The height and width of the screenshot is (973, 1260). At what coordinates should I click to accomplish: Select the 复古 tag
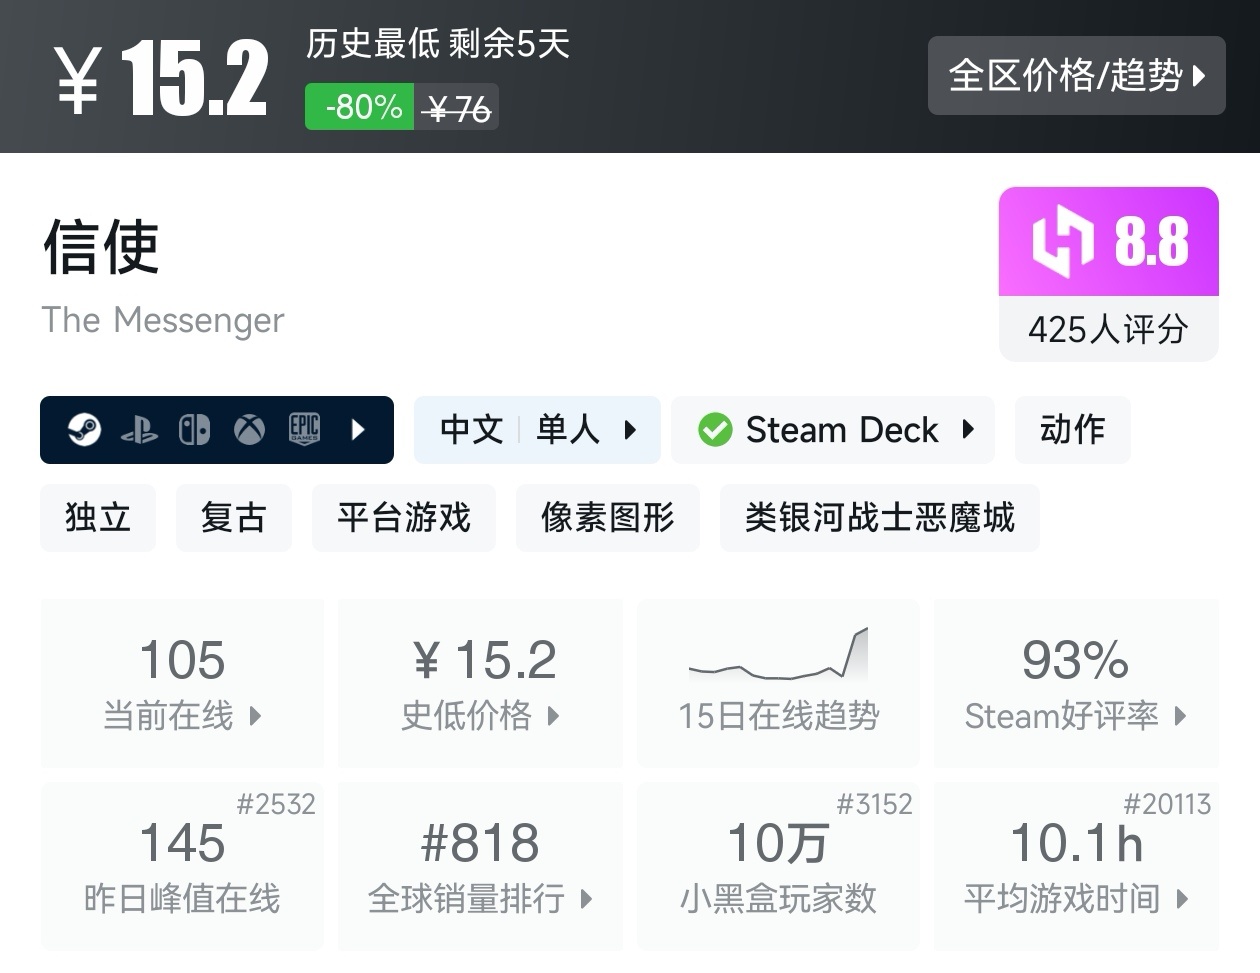pos(233,518)
